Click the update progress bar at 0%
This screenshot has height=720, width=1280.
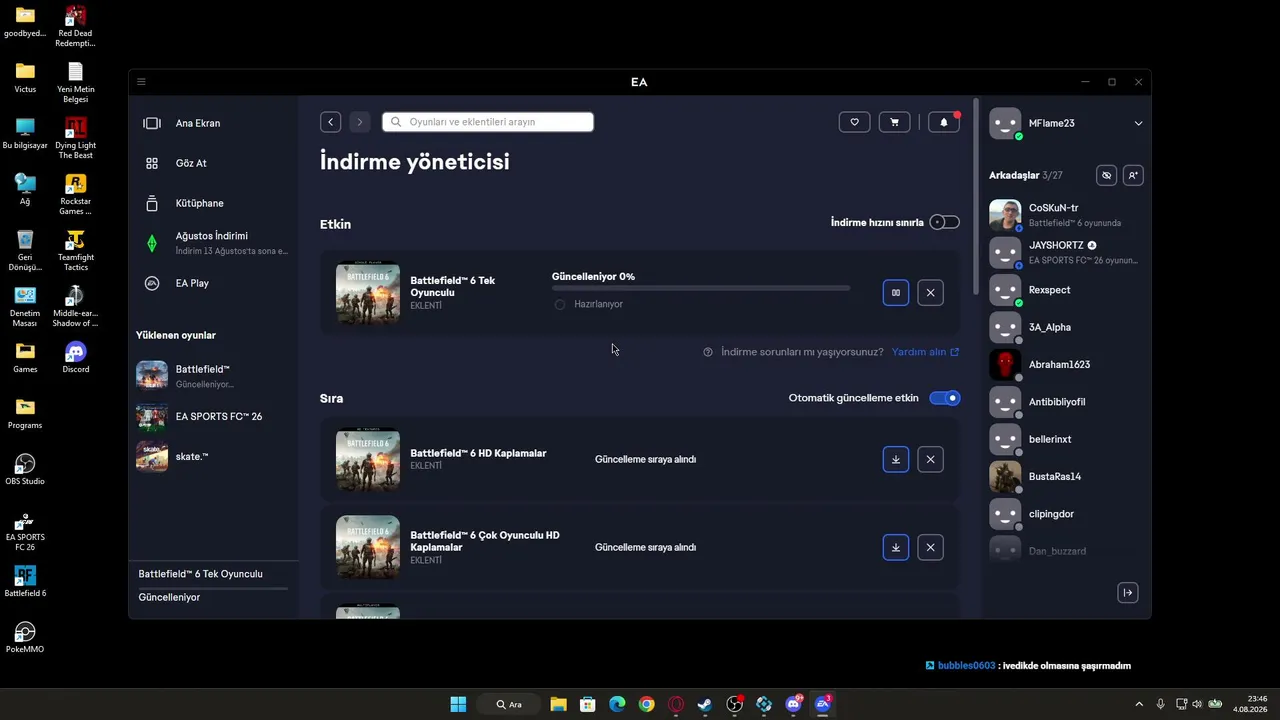point(701,288)
